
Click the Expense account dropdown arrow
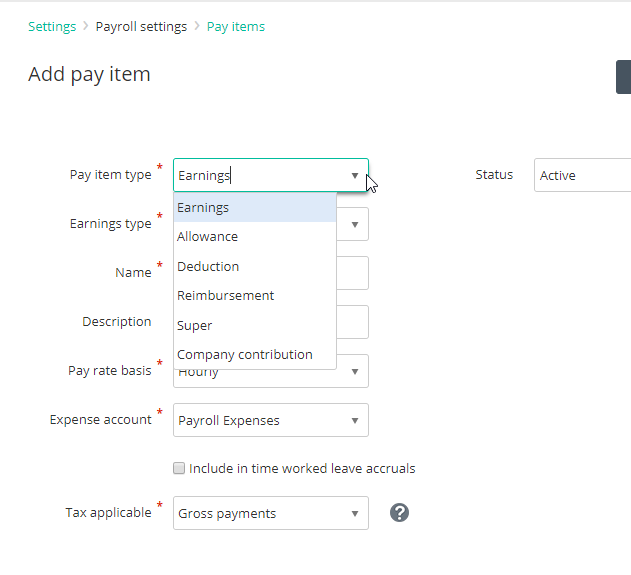pyautogui.click(x=355, y=420)
